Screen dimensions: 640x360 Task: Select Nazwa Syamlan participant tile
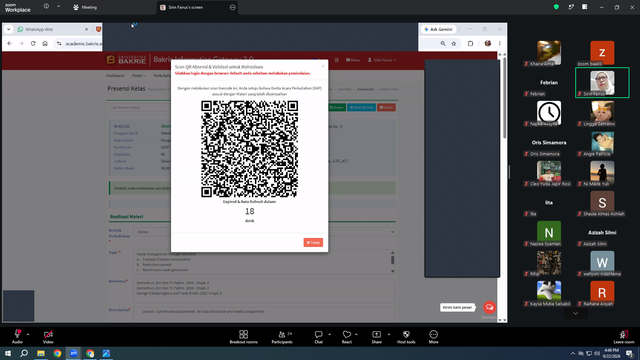coord(549,234)
